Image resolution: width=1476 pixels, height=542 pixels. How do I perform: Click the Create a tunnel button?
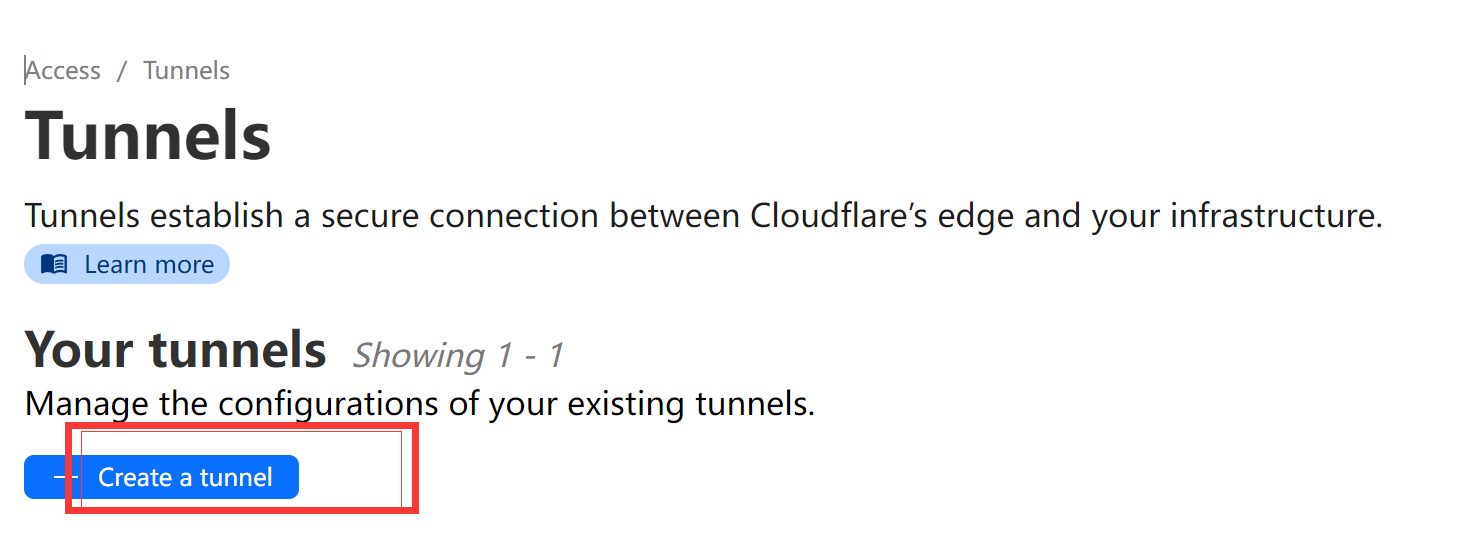pyautogui.click(x=161, y=477)
